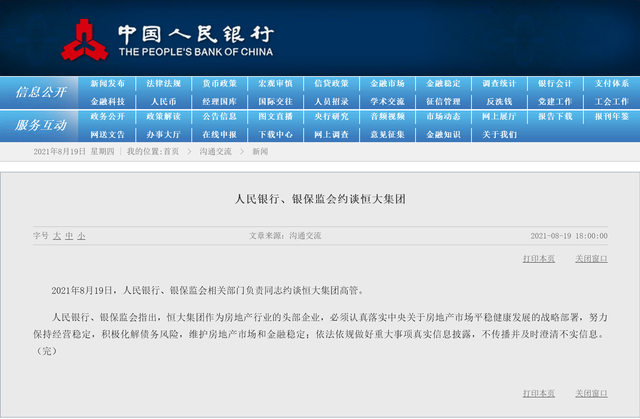Go to the 公告信息 section
The image size is (640, 419).
[219, 117]
